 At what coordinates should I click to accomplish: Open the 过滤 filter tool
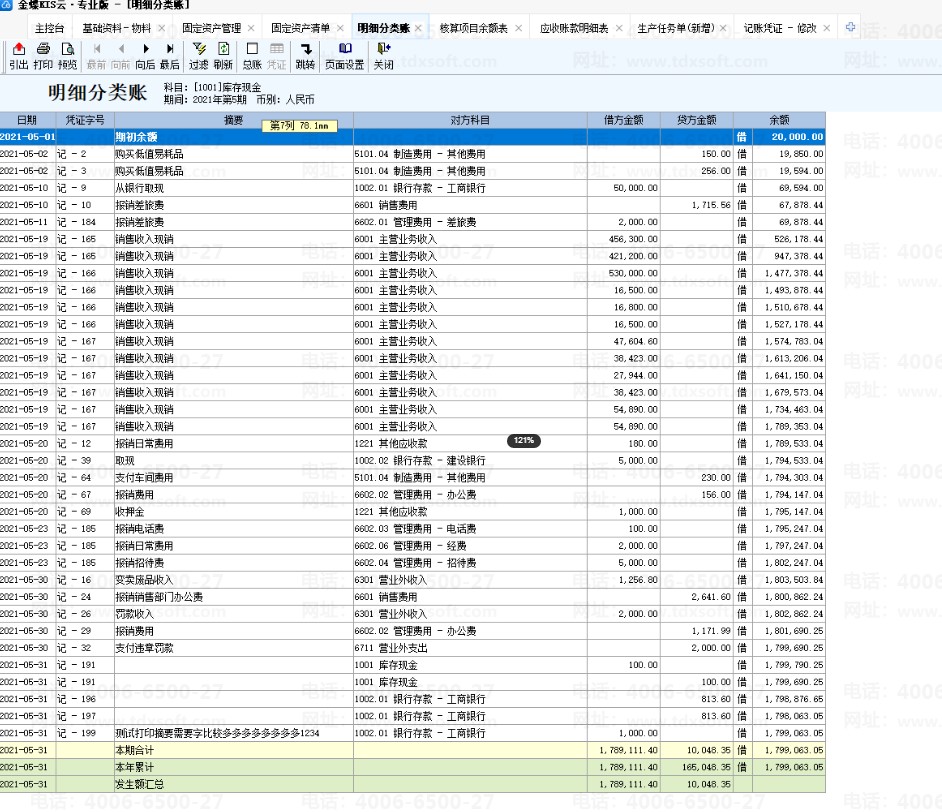[x=199, y=56]
